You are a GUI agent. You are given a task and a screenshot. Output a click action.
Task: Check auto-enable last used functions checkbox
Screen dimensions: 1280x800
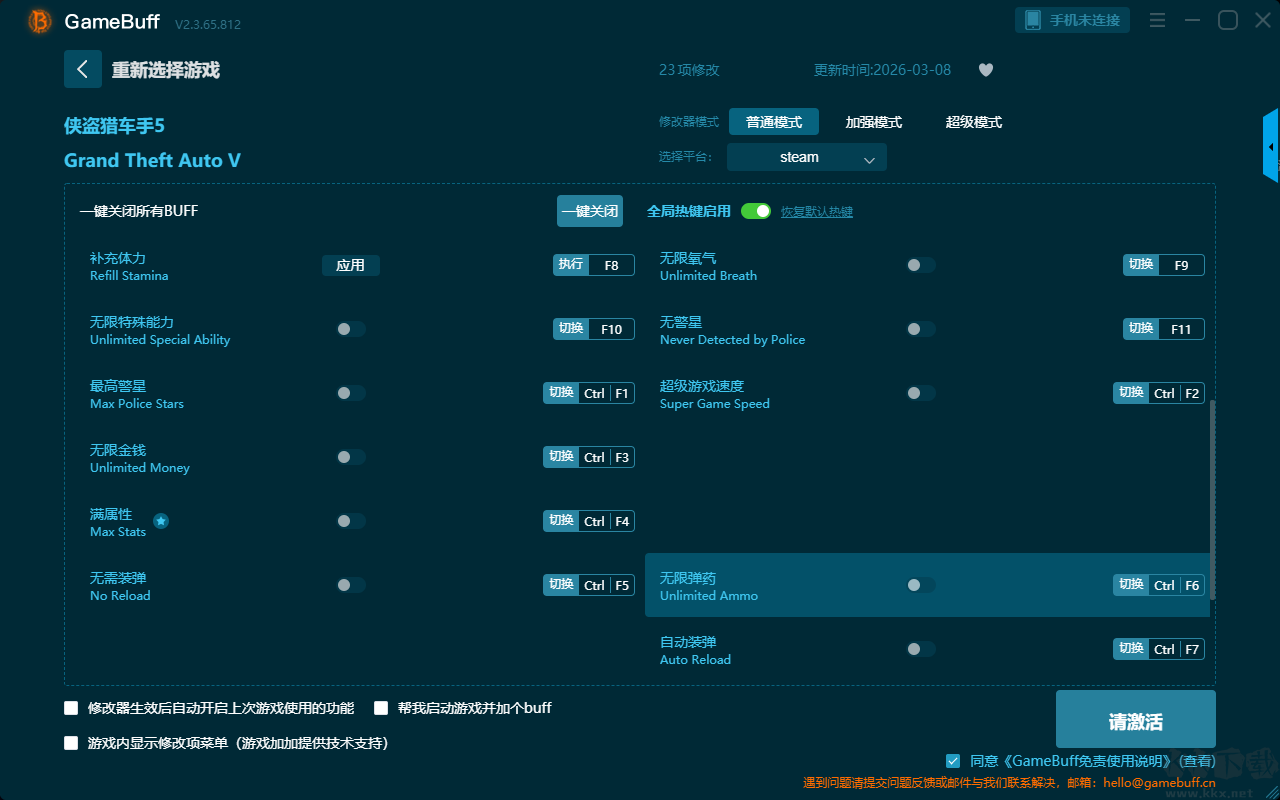(x=71, y=708)
